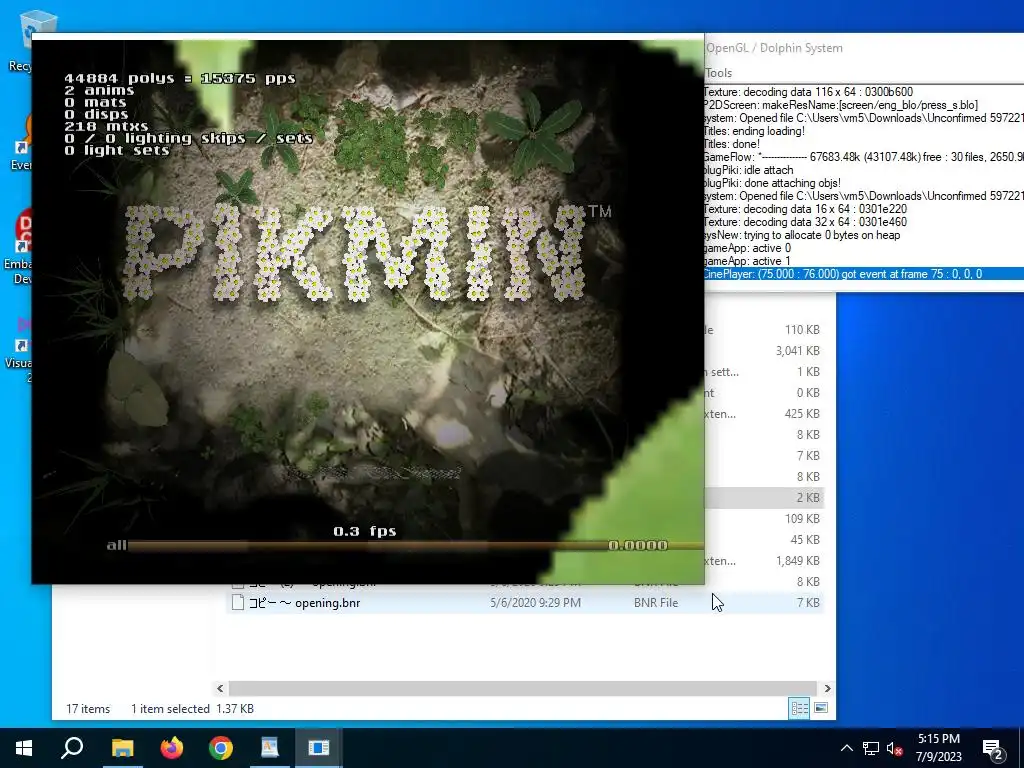The image size is (1024, 768).
Task: Click the '5/6/2020 9:29 PM' date cell
Action: [535, 603]
